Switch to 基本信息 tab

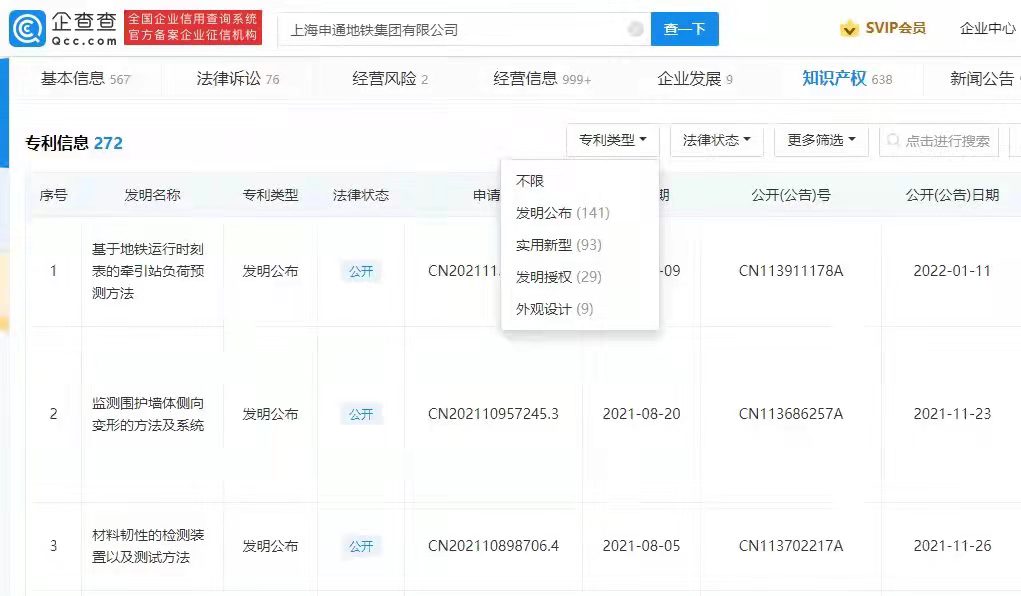point(85,79)
